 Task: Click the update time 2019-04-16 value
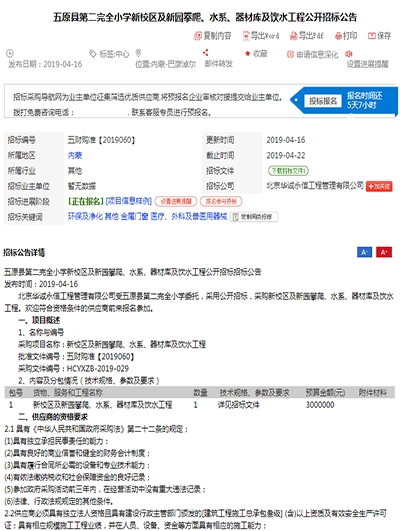pos(286,140)
